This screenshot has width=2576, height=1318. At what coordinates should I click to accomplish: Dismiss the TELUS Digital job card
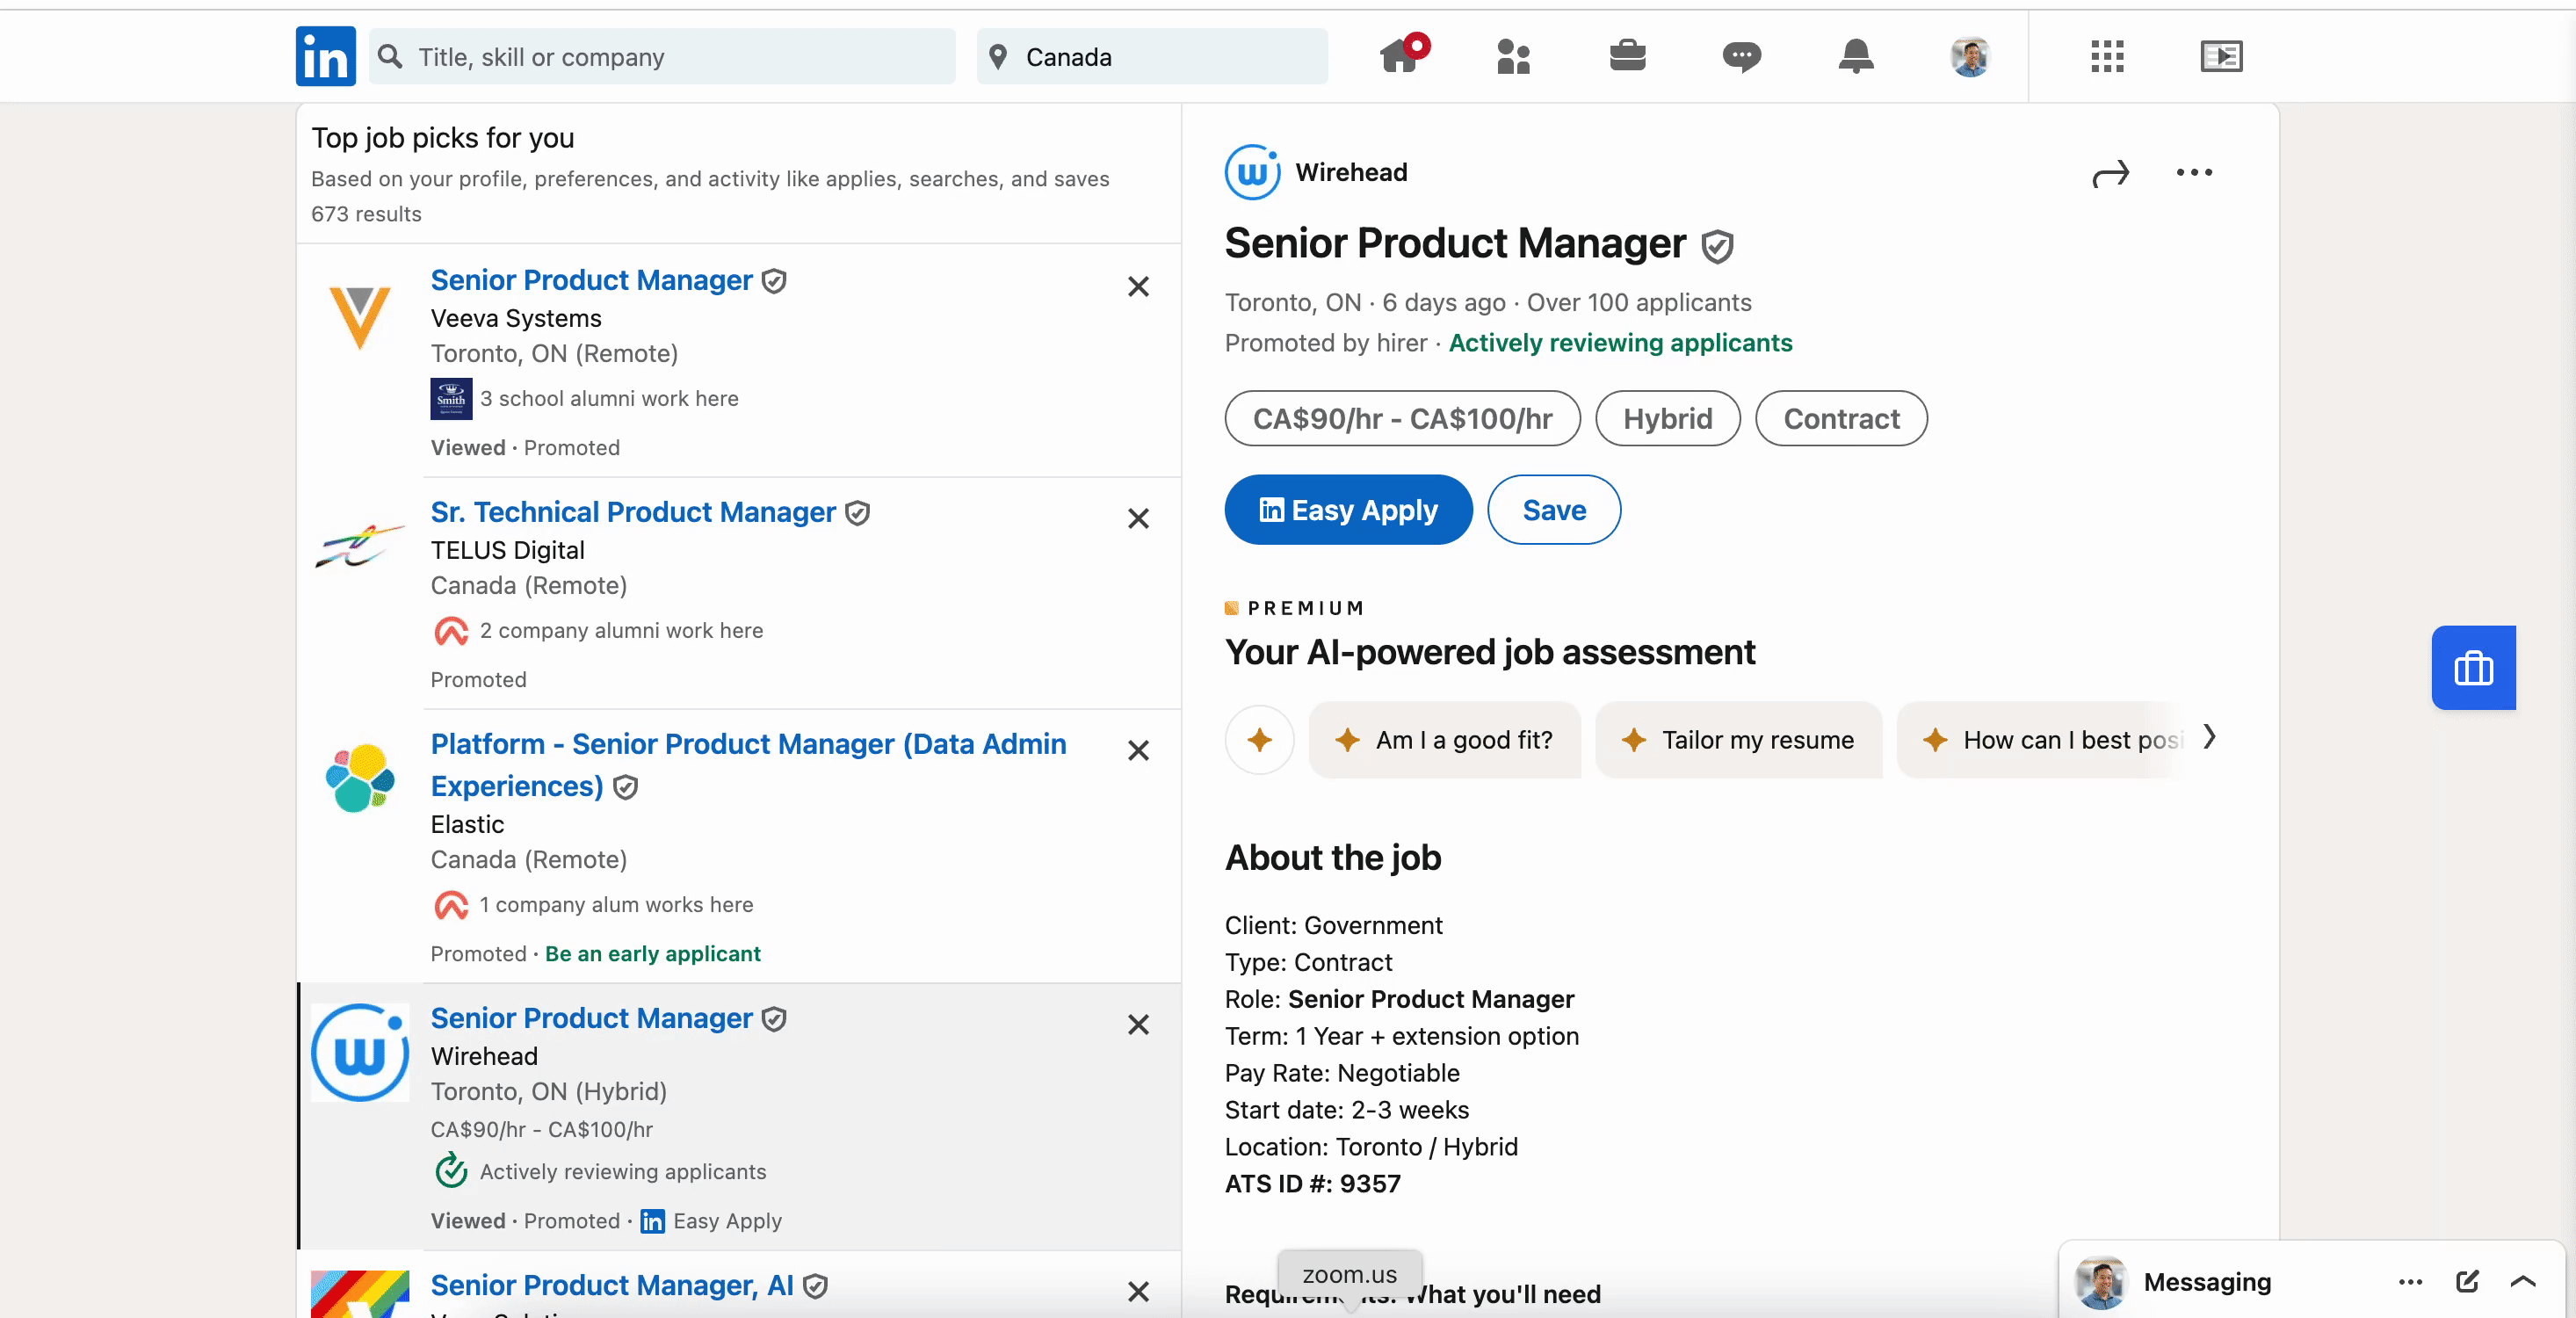[1137, 519]
